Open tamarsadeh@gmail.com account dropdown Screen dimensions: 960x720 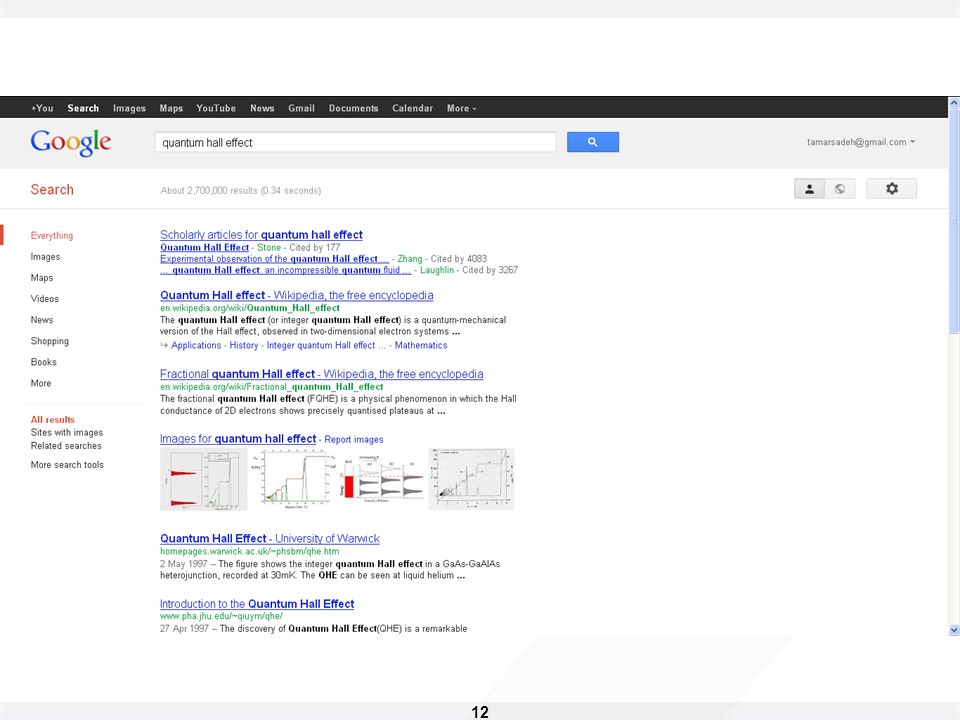[x=861, y=142]
